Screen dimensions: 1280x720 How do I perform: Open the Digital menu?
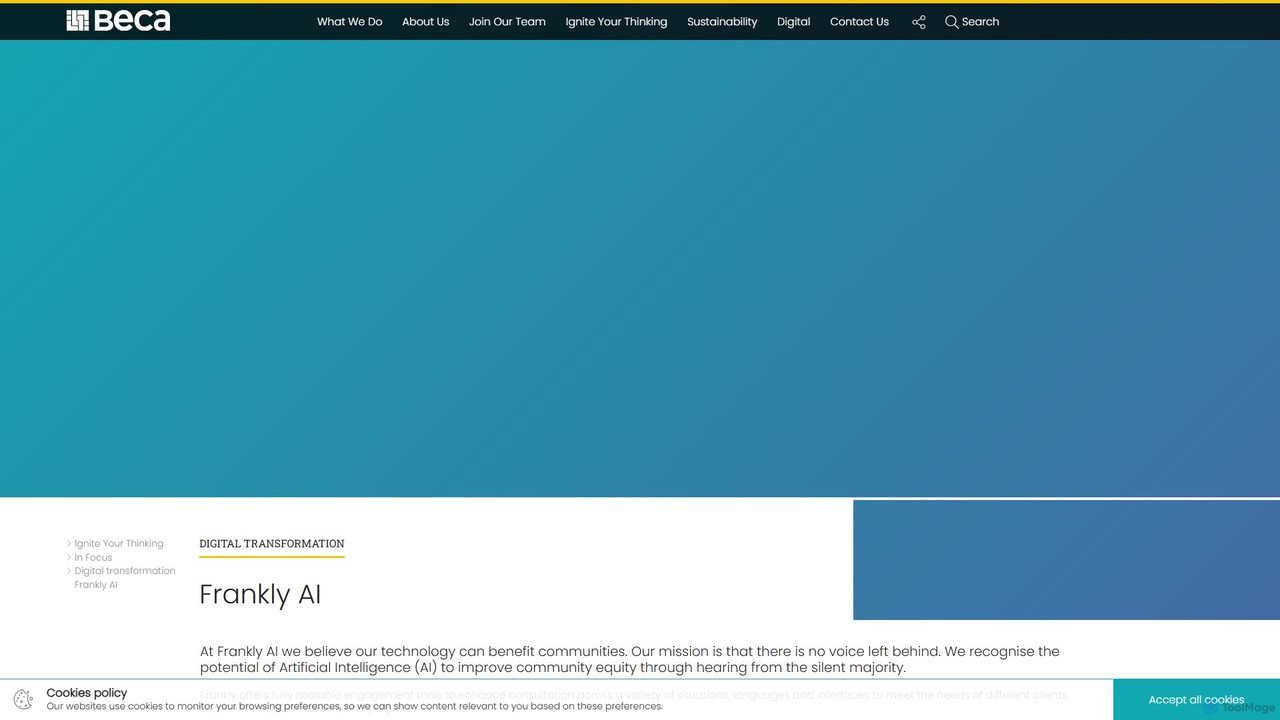point(793,22)
